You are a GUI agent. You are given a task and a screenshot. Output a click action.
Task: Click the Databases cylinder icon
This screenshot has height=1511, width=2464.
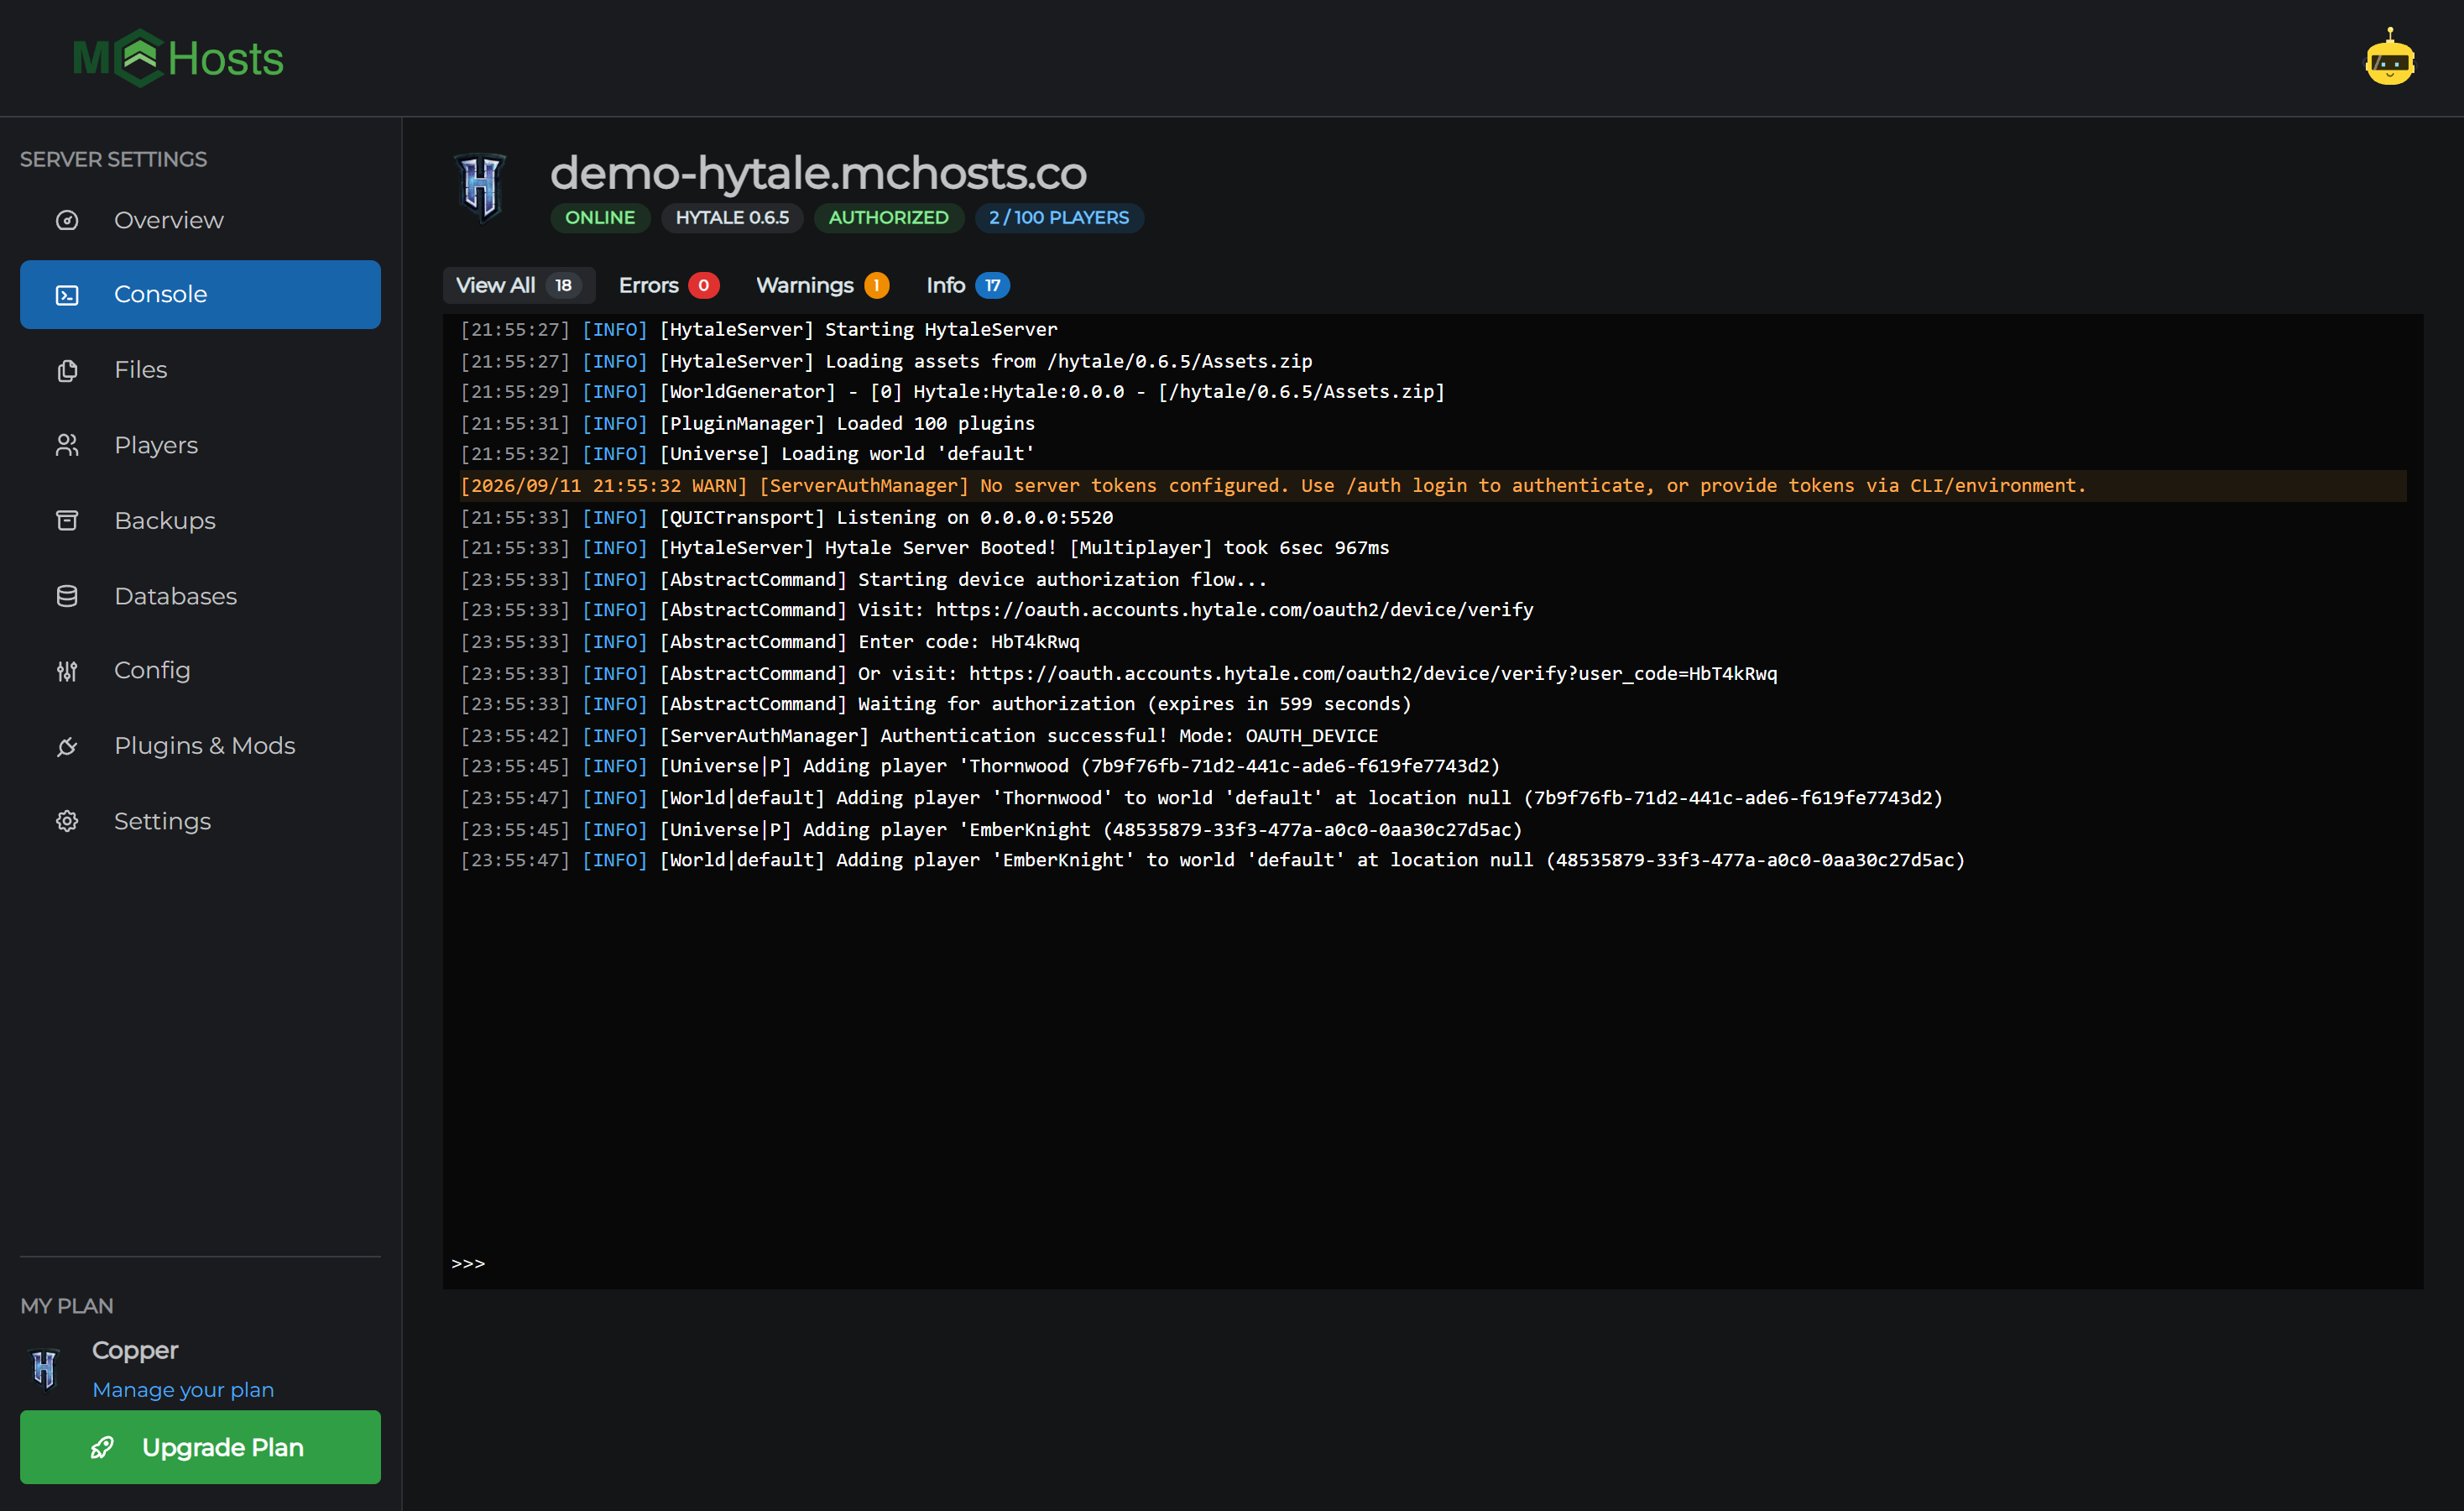(x=67, y=596)
